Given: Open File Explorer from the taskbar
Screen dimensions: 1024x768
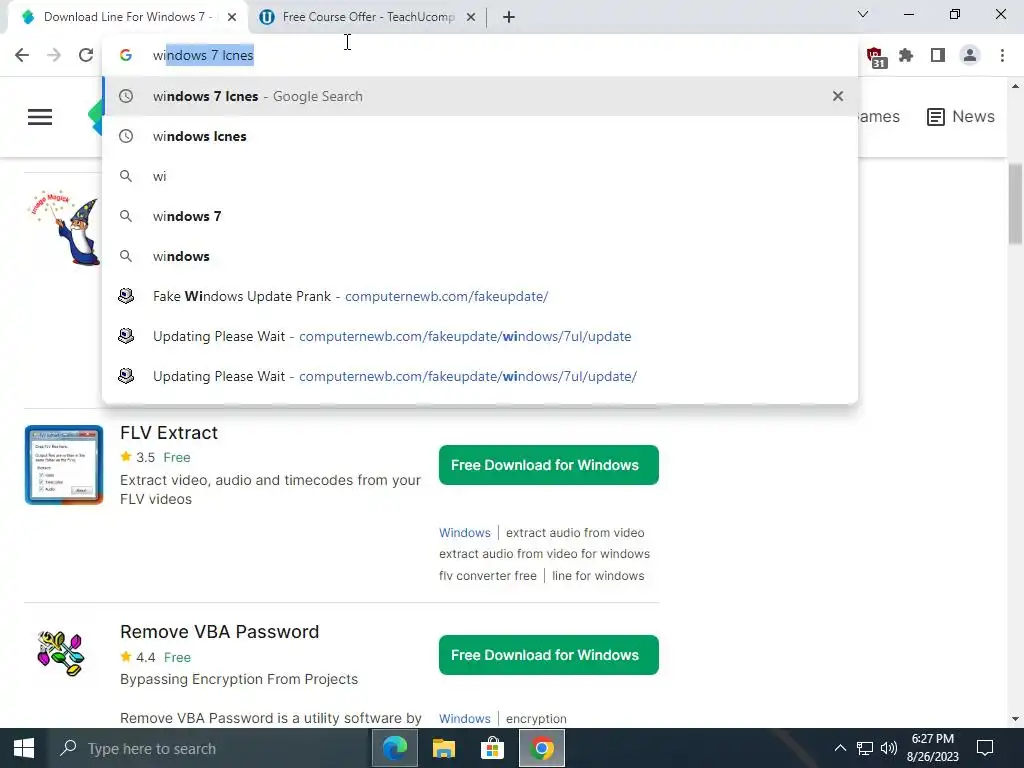Looking at the screenshot, I should (444, 748).
